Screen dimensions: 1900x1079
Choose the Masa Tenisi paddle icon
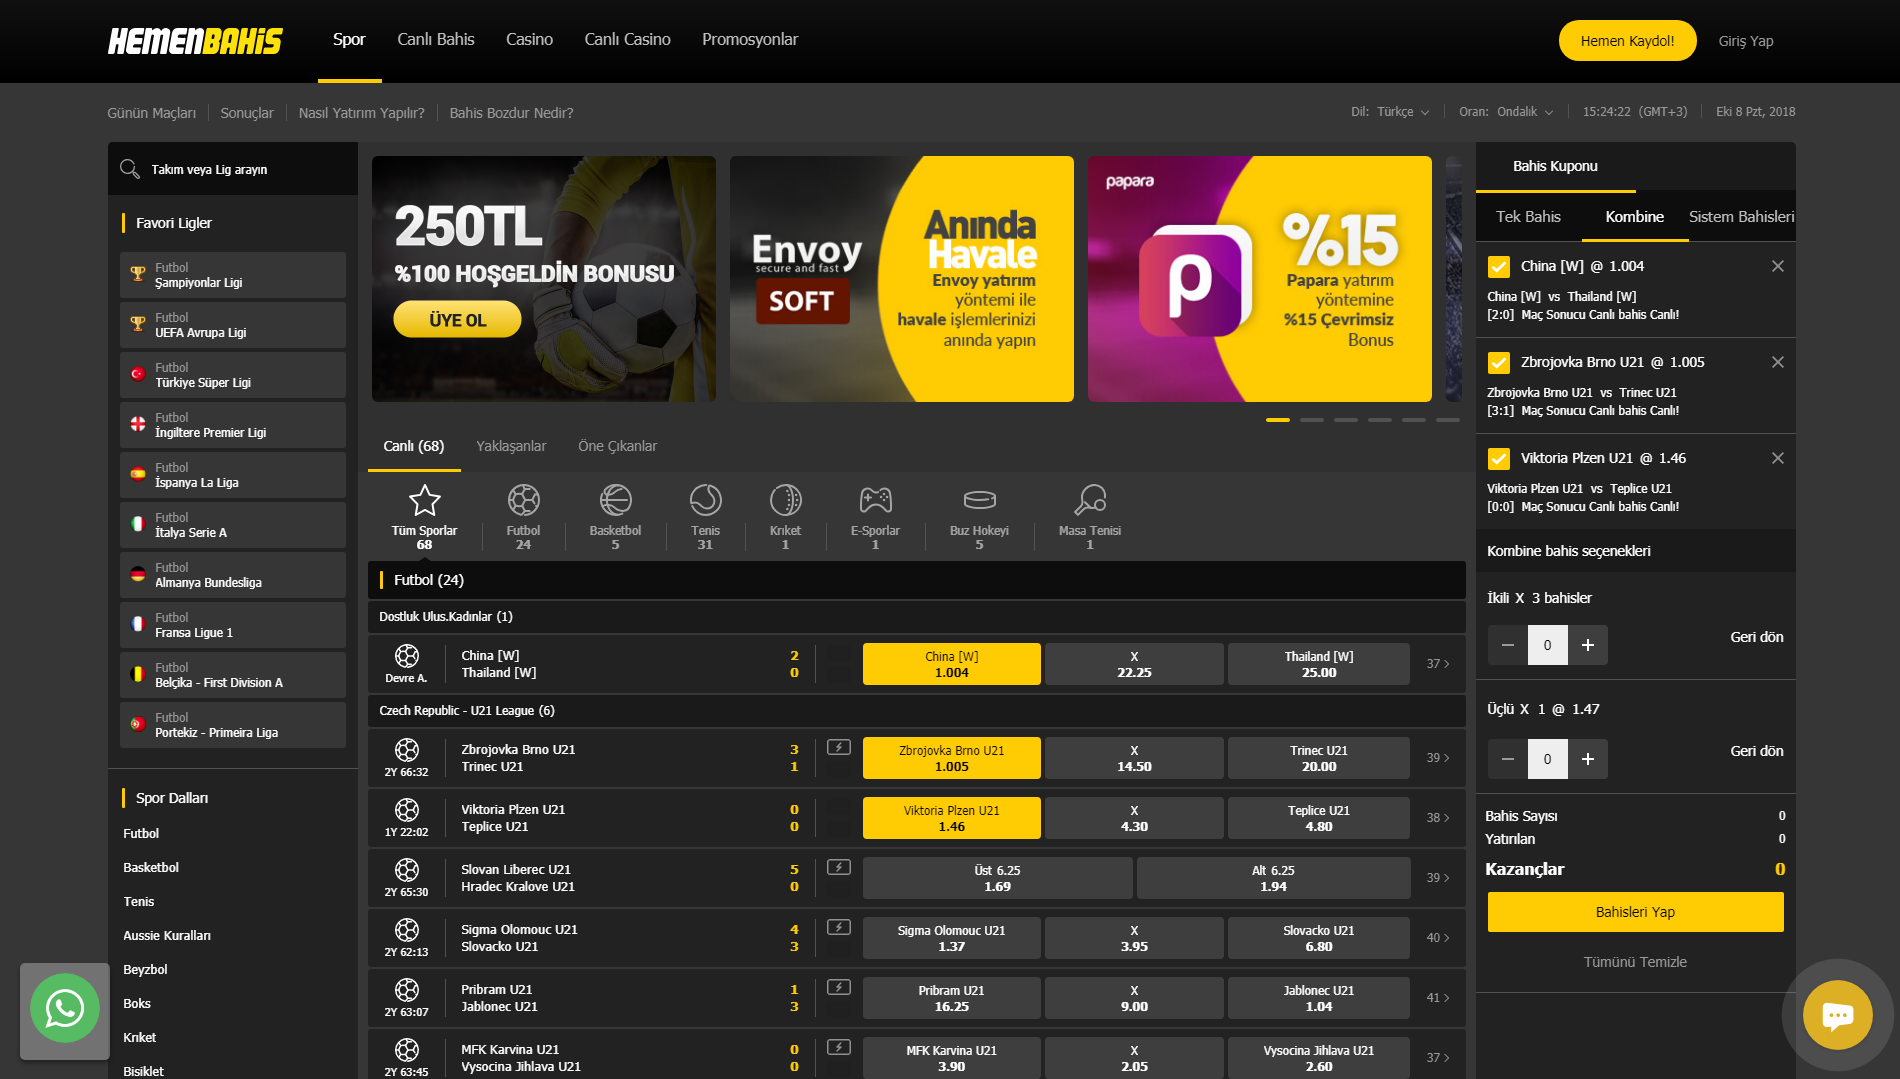[x=1089, y=500]
